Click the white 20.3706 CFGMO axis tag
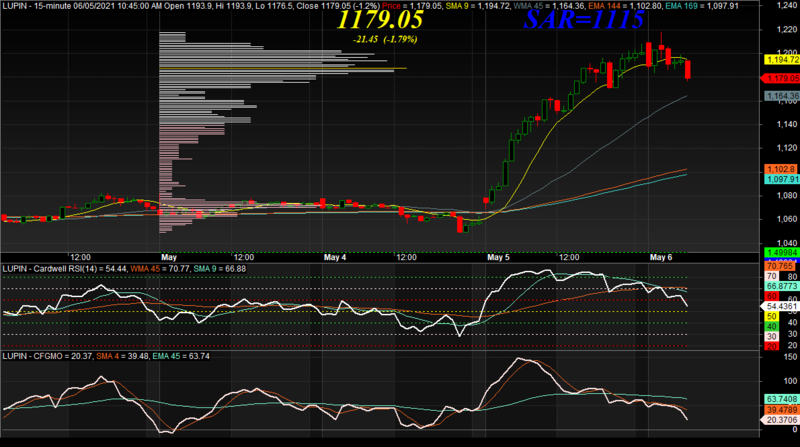Screen dimensions: 800x447 [x=780, y=420]
